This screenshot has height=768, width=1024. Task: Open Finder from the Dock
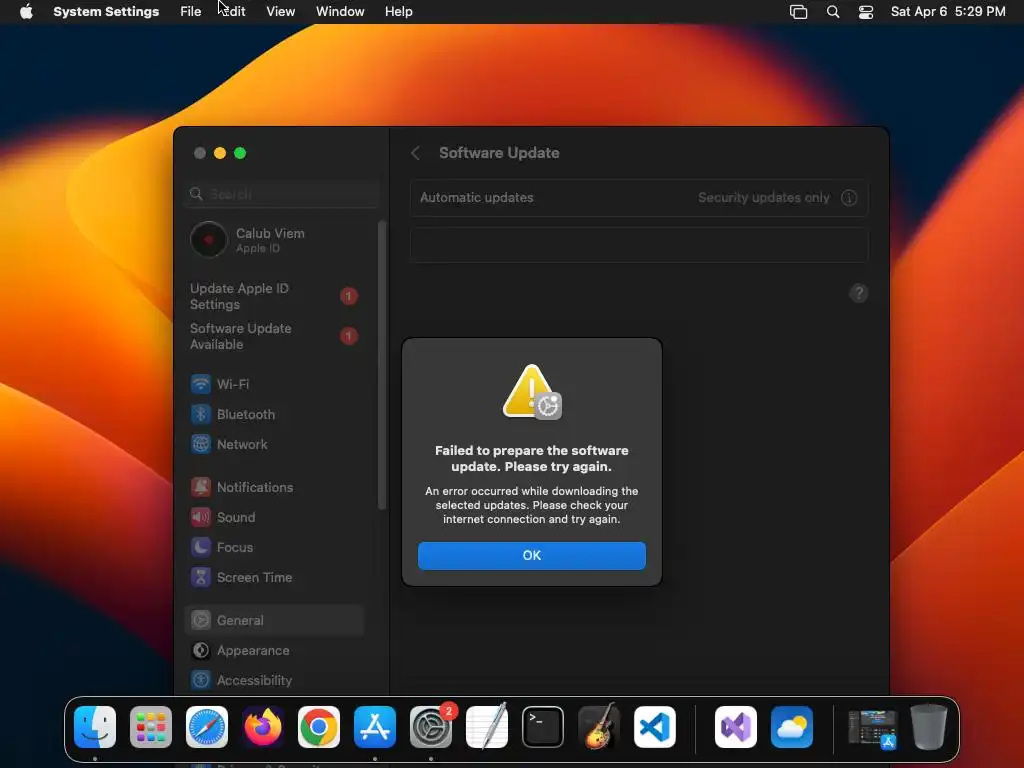pos(95,727)
